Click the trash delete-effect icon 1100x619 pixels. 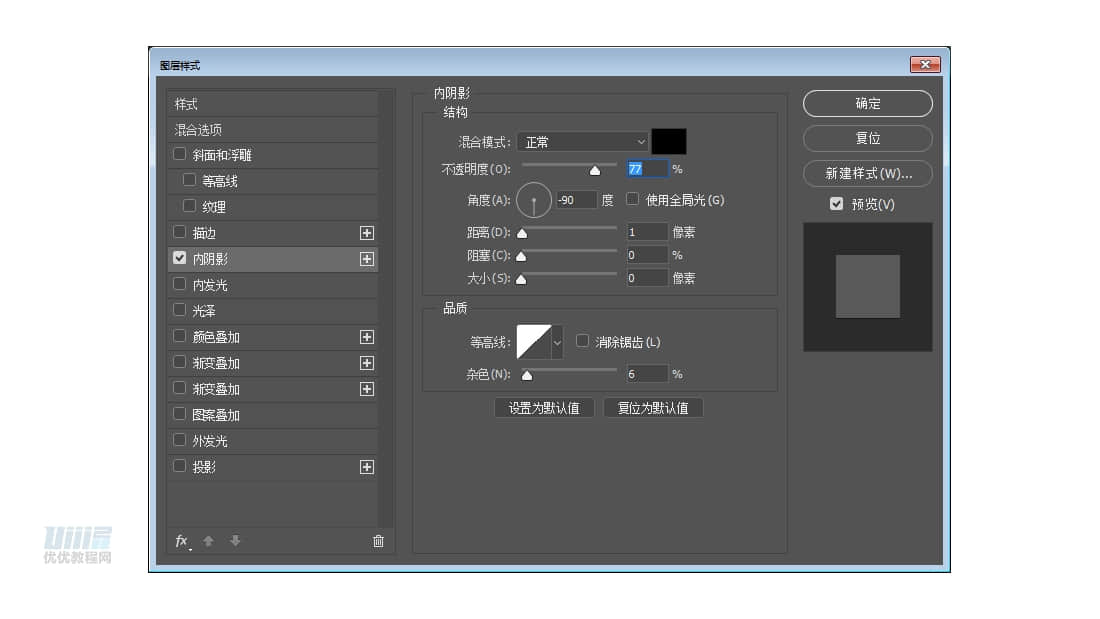378,541
